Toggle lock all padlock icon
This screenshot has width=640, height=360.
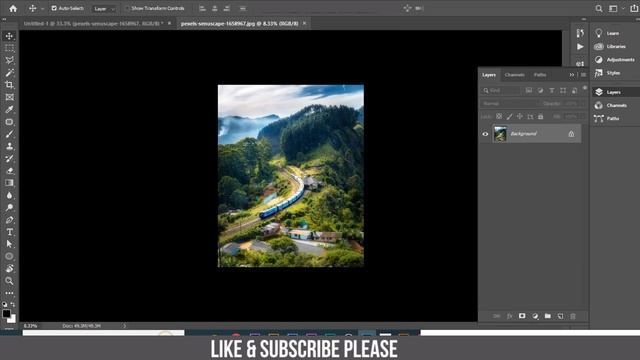540,117
